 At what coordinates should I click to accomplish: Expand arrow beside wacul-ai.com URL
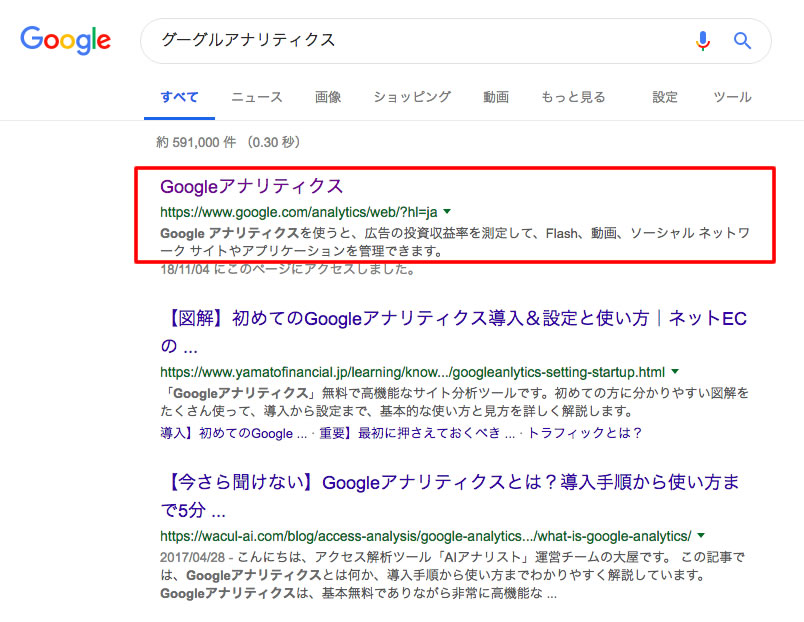[x=701, y=535]
